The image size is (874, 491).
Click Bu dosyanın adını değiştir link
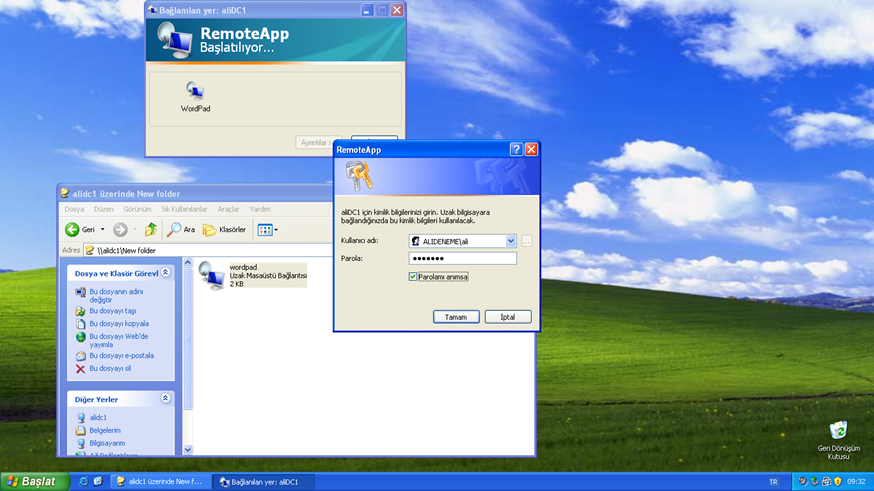click(x=116, y=295)
